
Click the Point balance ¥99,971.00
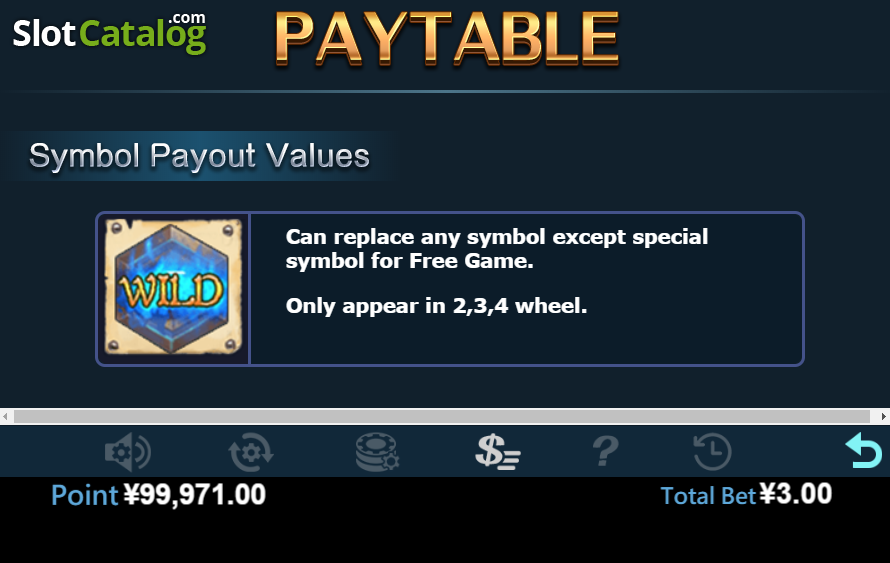tap(195, 494)
